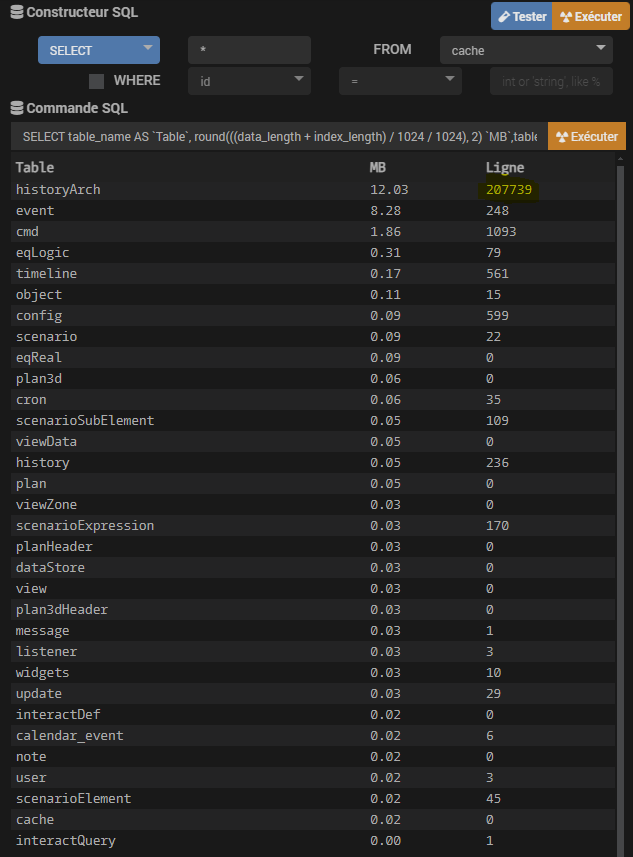This screenshot has height=857, width=633.
Task: Click the highlighted 207739 row count
Action: [x=508, y=189]
